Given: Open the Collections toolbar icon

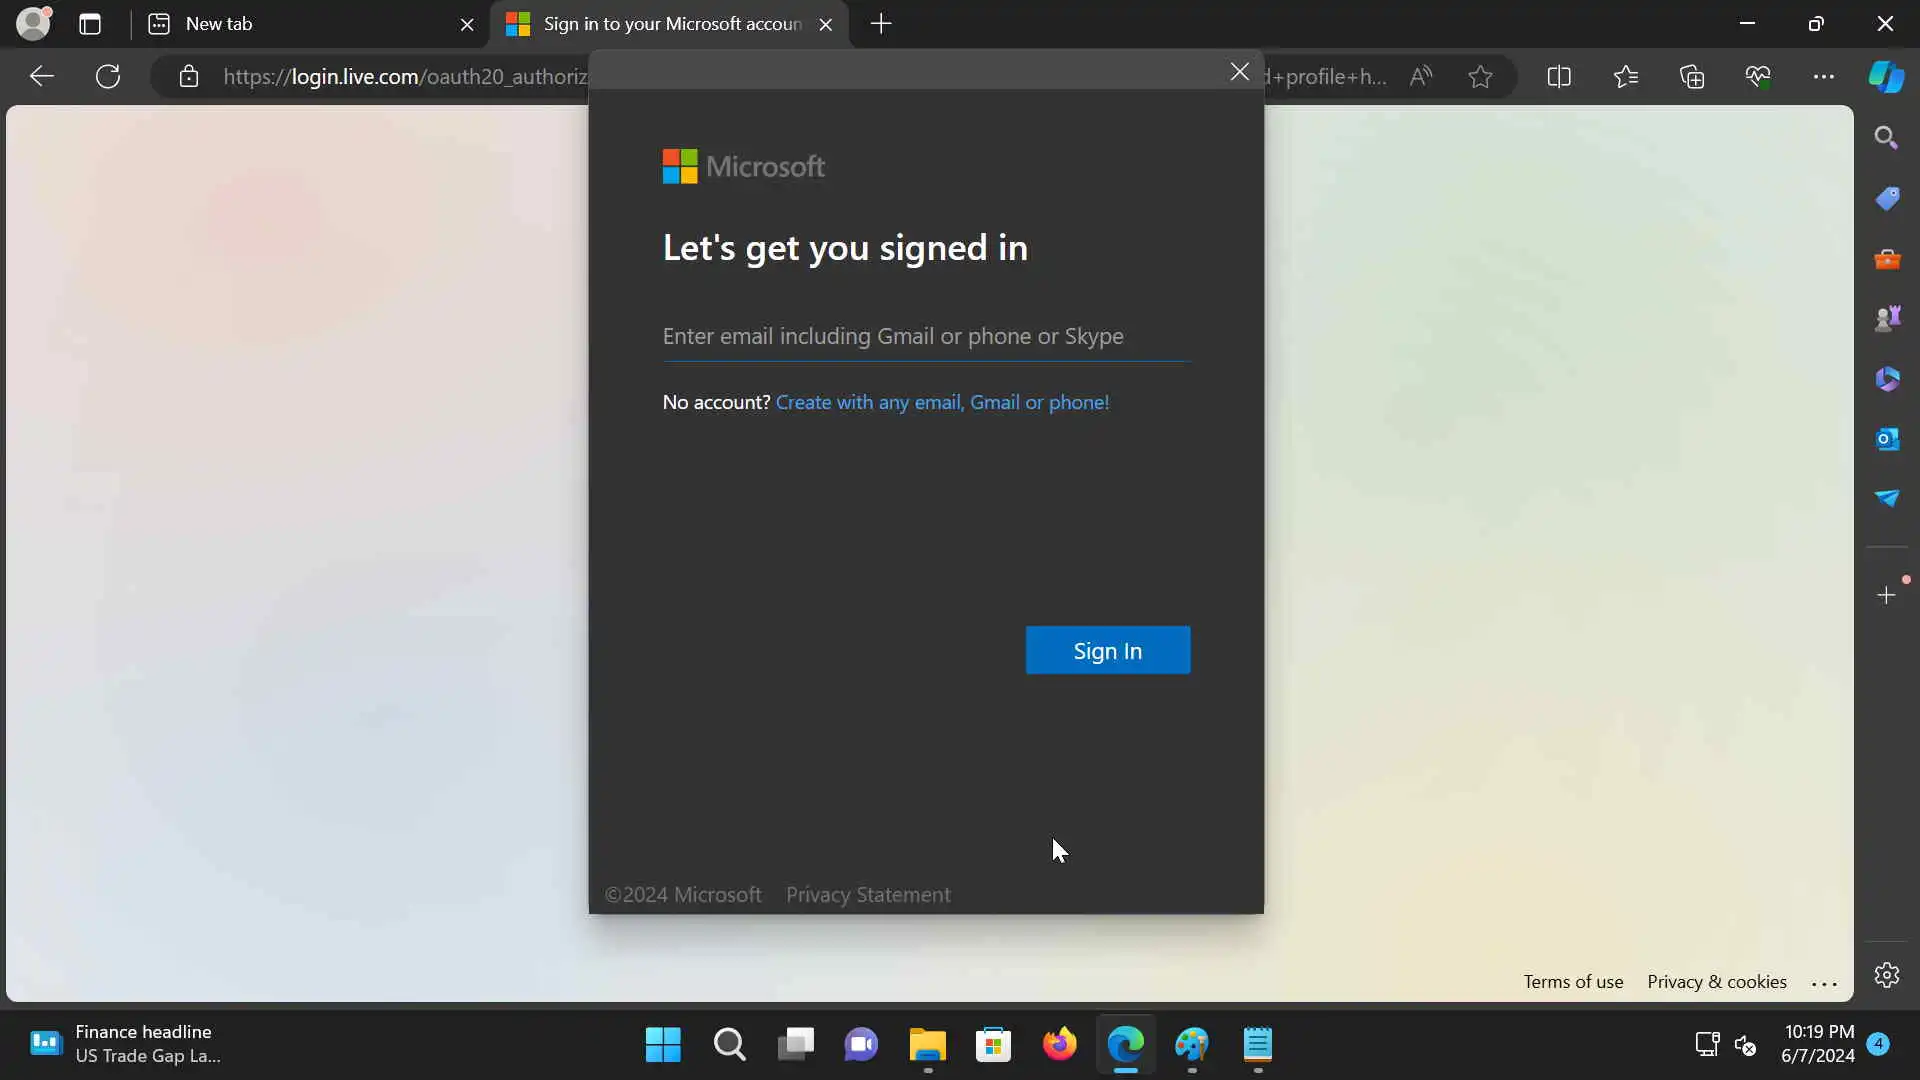Looking at the screenshot, I should click(1691, 77).
